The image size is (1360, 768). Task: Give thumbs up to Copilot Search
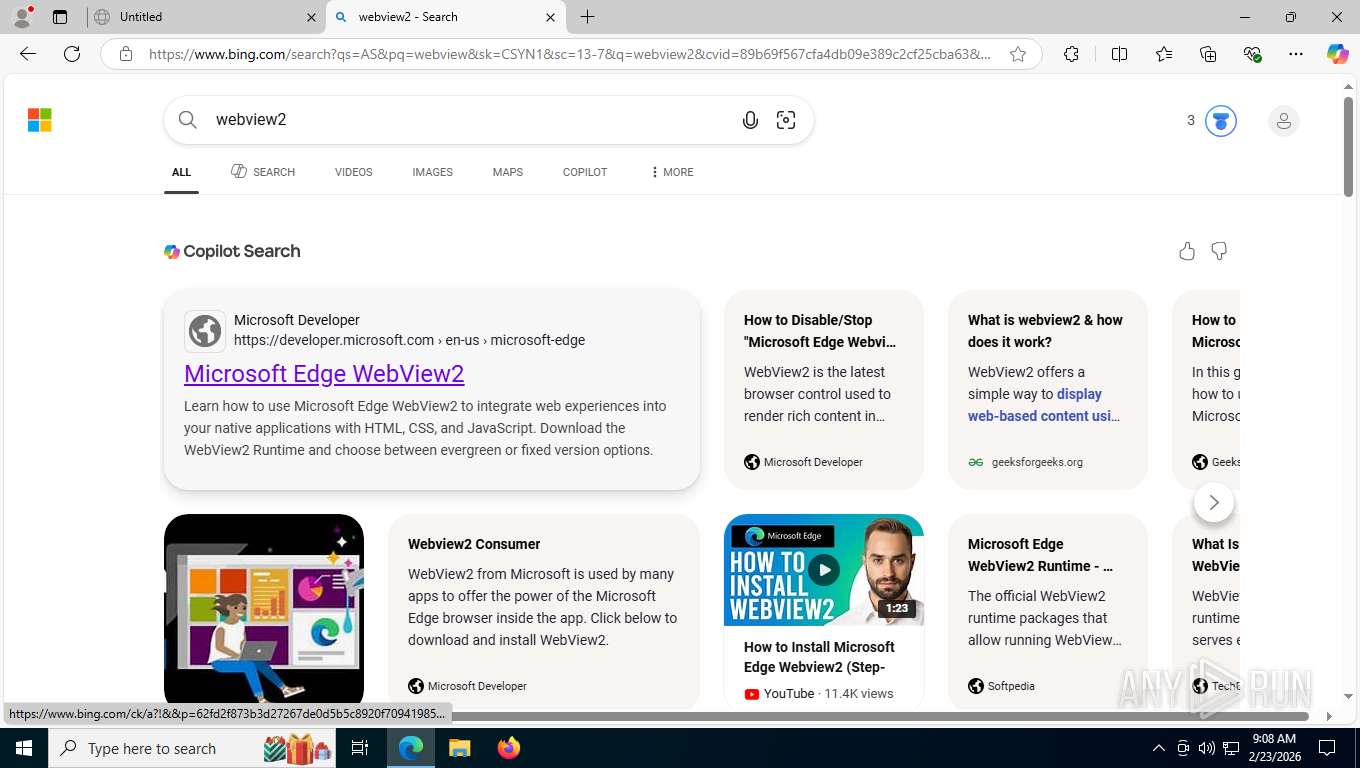pyautogui.click(x=1187, y=251)
